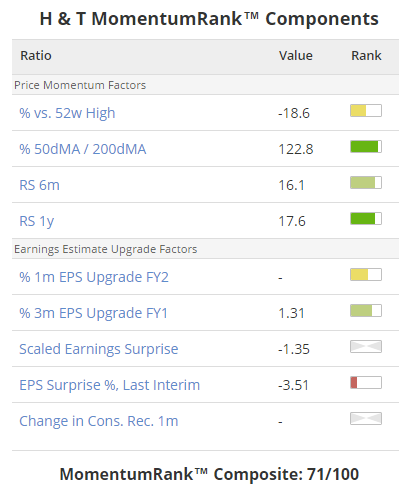This screenshot has width=406, height=492.
Task: Click the green RS 1y rank bar
Action: 366,219
